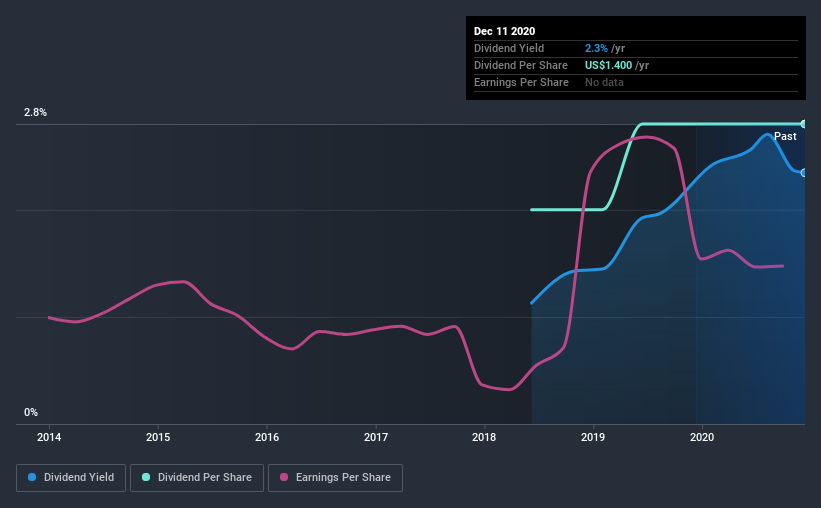Toggle the Dividend Per Share legend button
The width and height of the screenshot is (821, 508).
[197, 478]
